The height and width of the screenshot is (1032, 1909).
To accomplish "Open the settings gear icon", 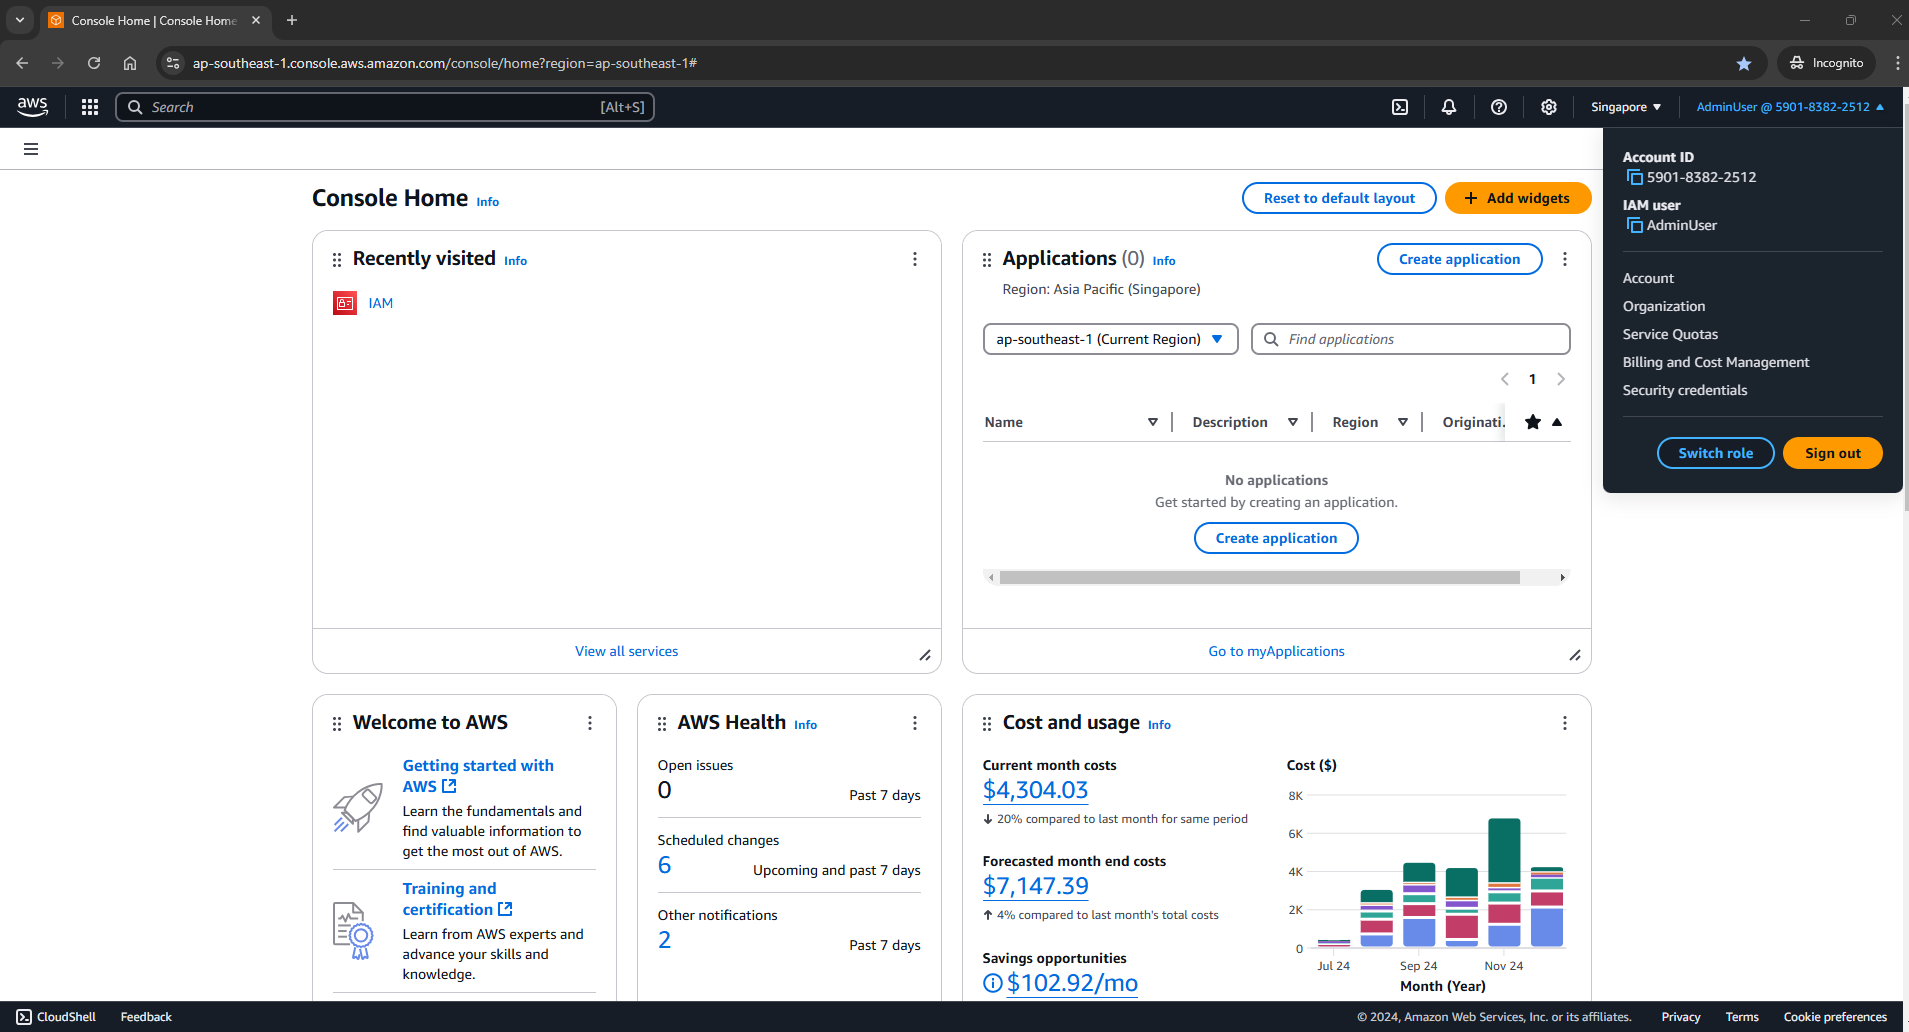I will point(1549,107).
